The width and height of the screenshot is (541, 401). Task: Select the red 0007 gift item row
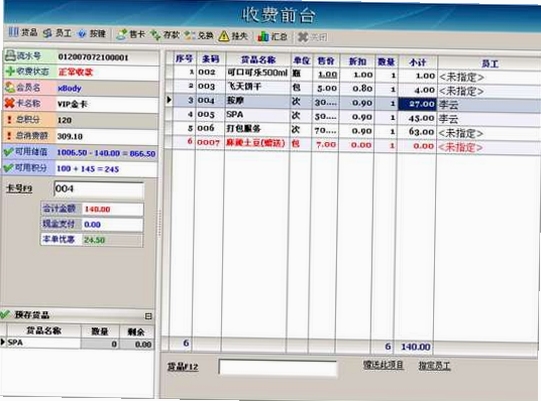click(x=353, y=145)
